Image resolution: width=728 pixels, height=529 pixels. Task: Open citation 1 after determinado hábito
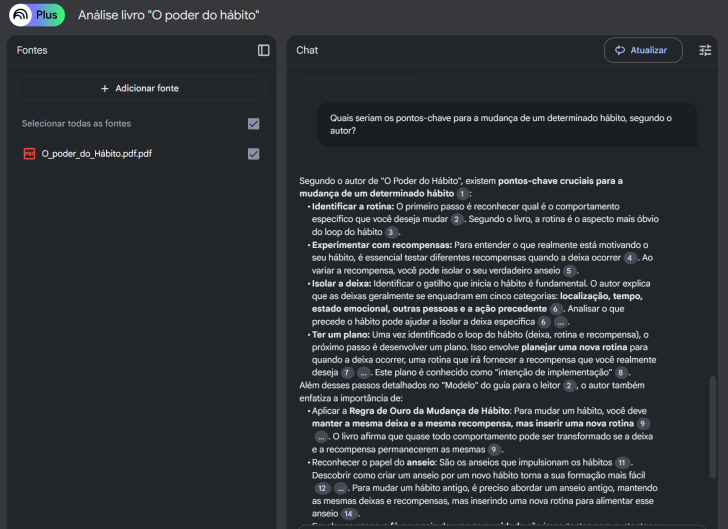tap(462, 194)
